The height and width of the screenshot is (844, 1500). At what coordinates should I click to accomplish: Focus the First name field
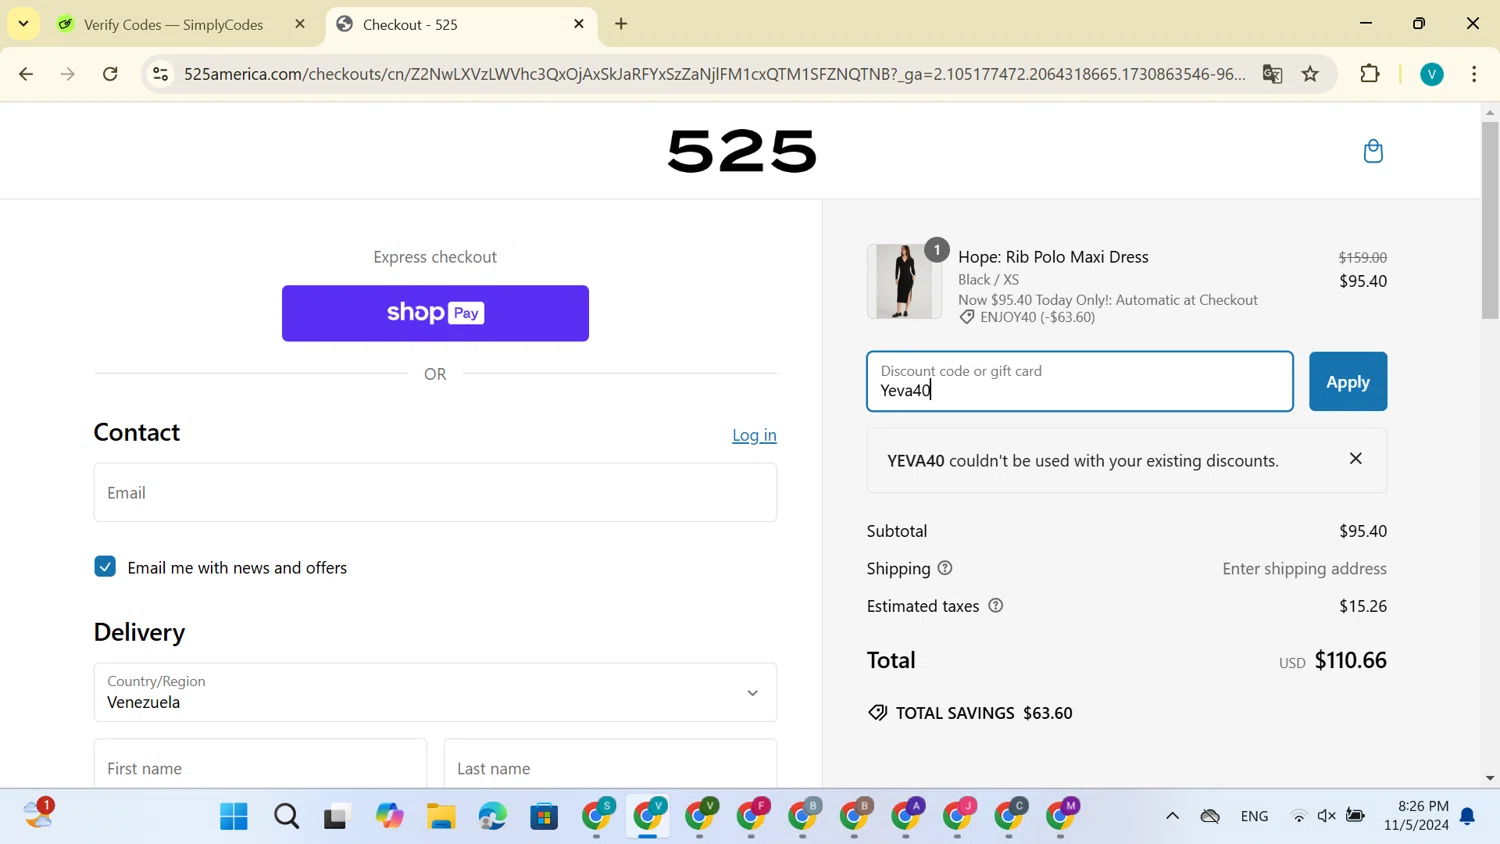(x=260, y=765)
